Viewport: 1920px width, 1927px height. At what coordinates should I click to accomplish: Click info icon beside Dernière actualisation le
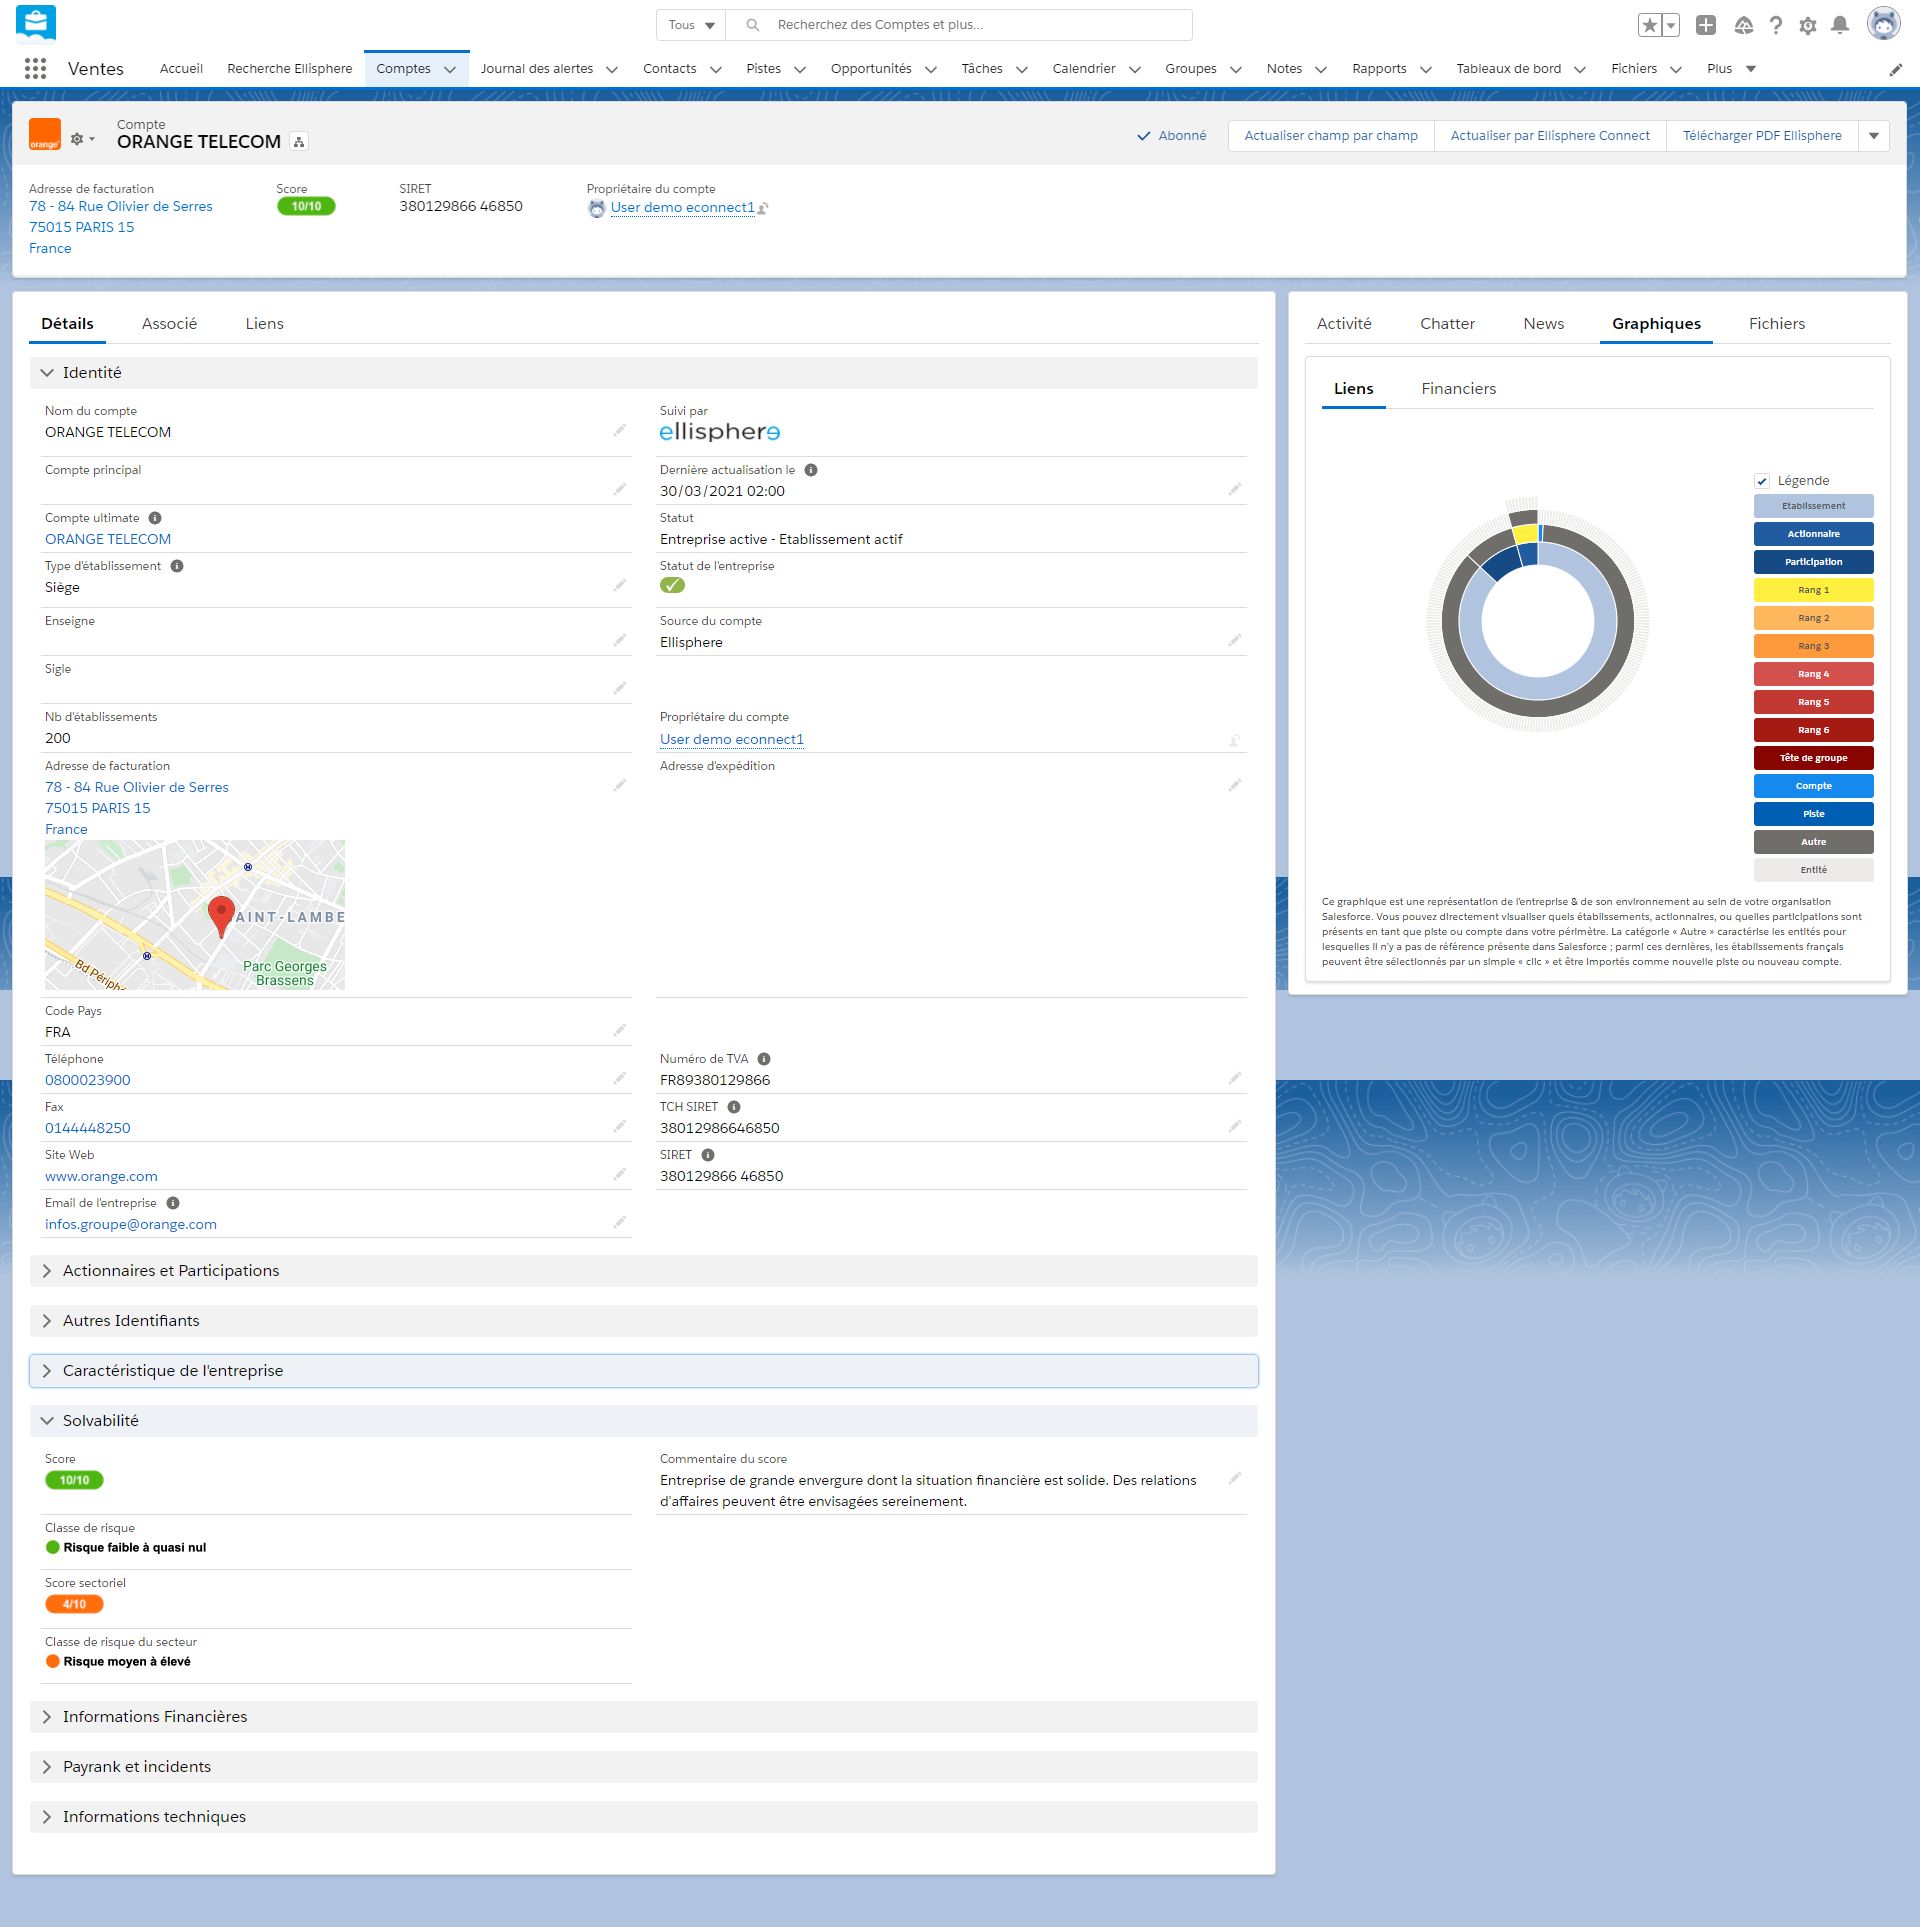pyautogui.click(x=811, y=470)
